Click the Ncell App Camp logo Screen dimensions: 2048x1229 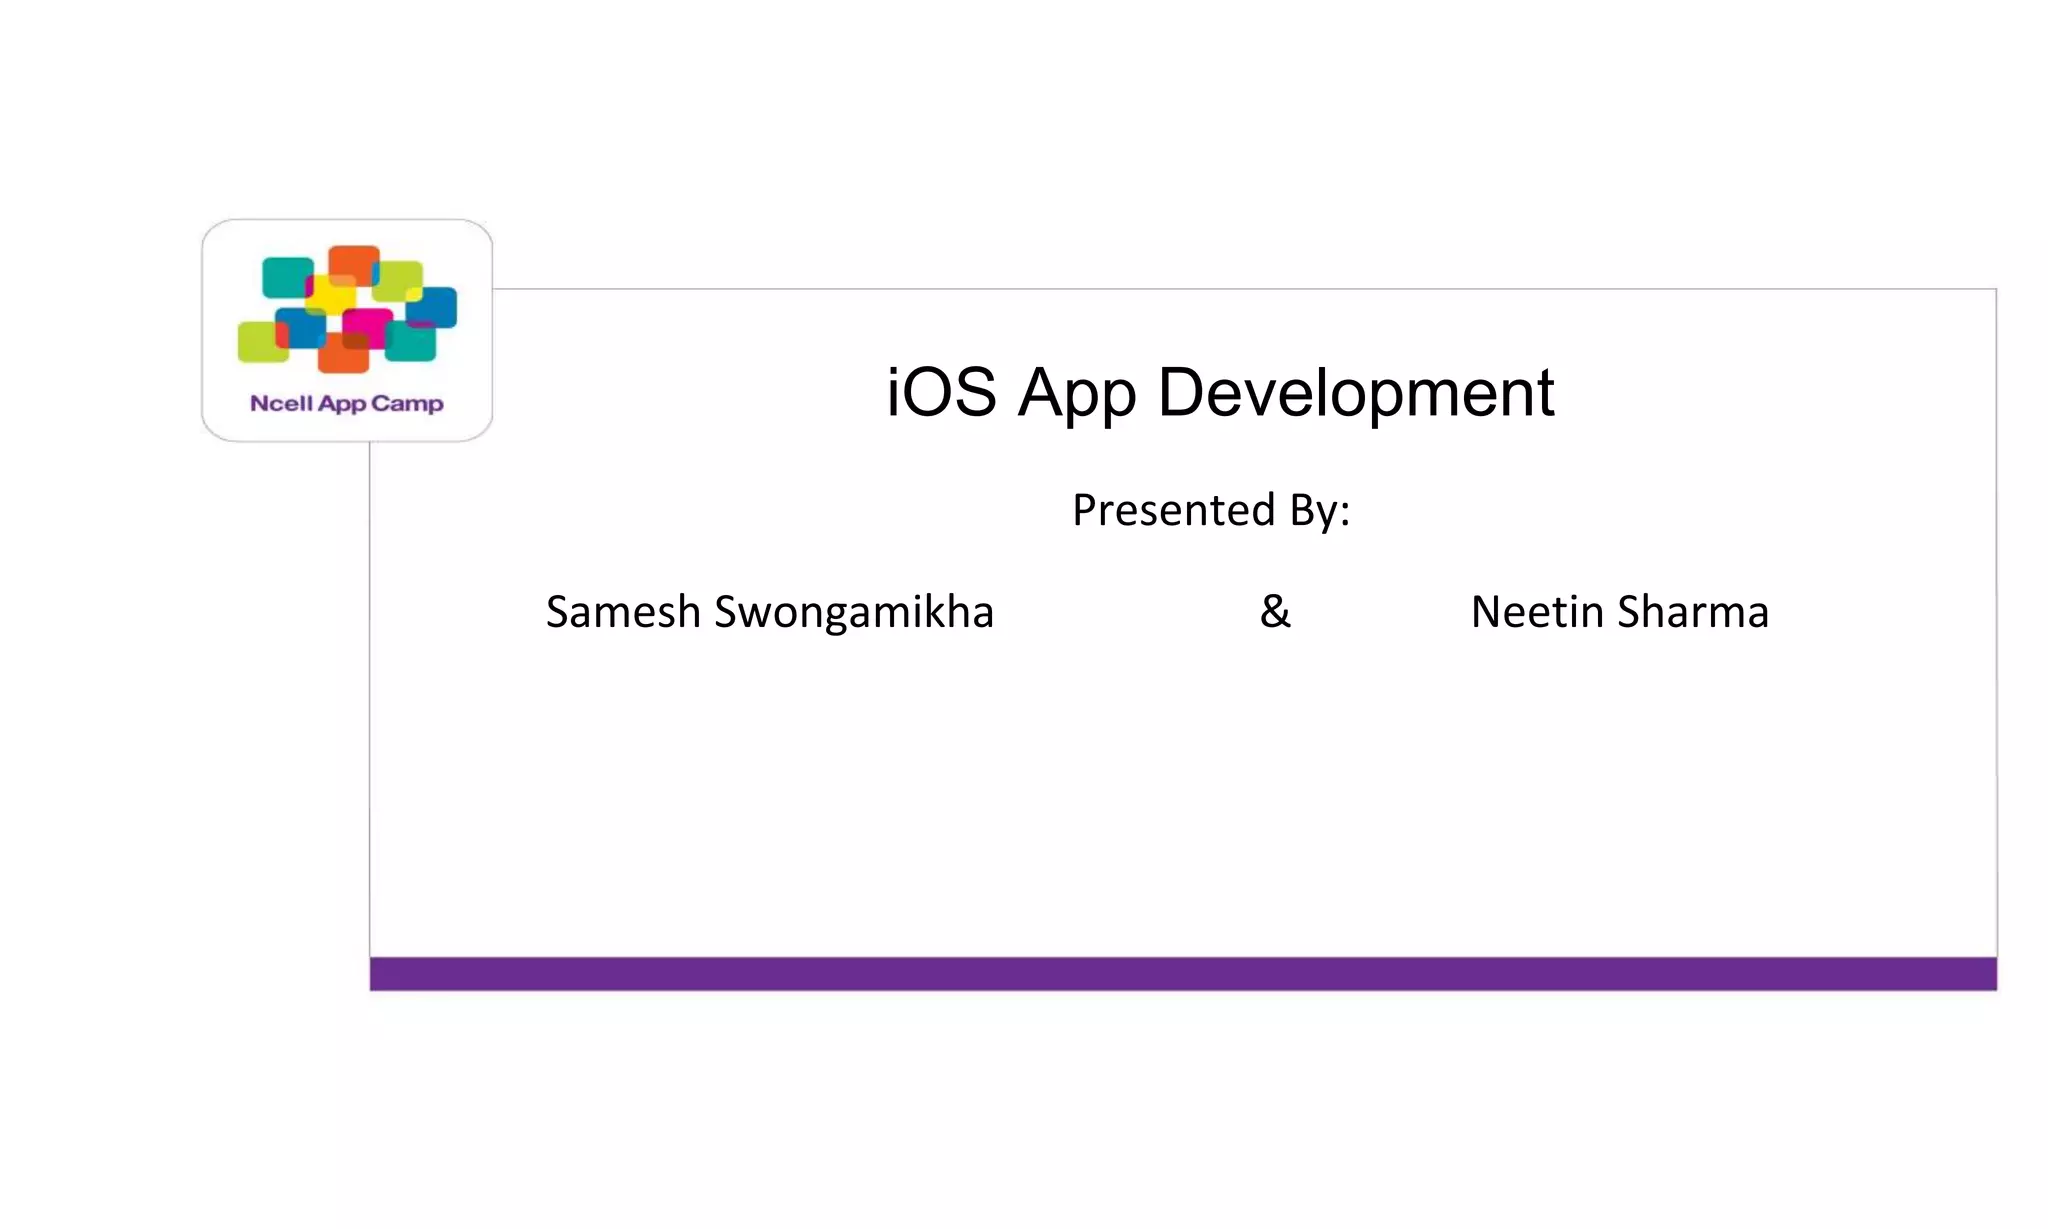347,330
